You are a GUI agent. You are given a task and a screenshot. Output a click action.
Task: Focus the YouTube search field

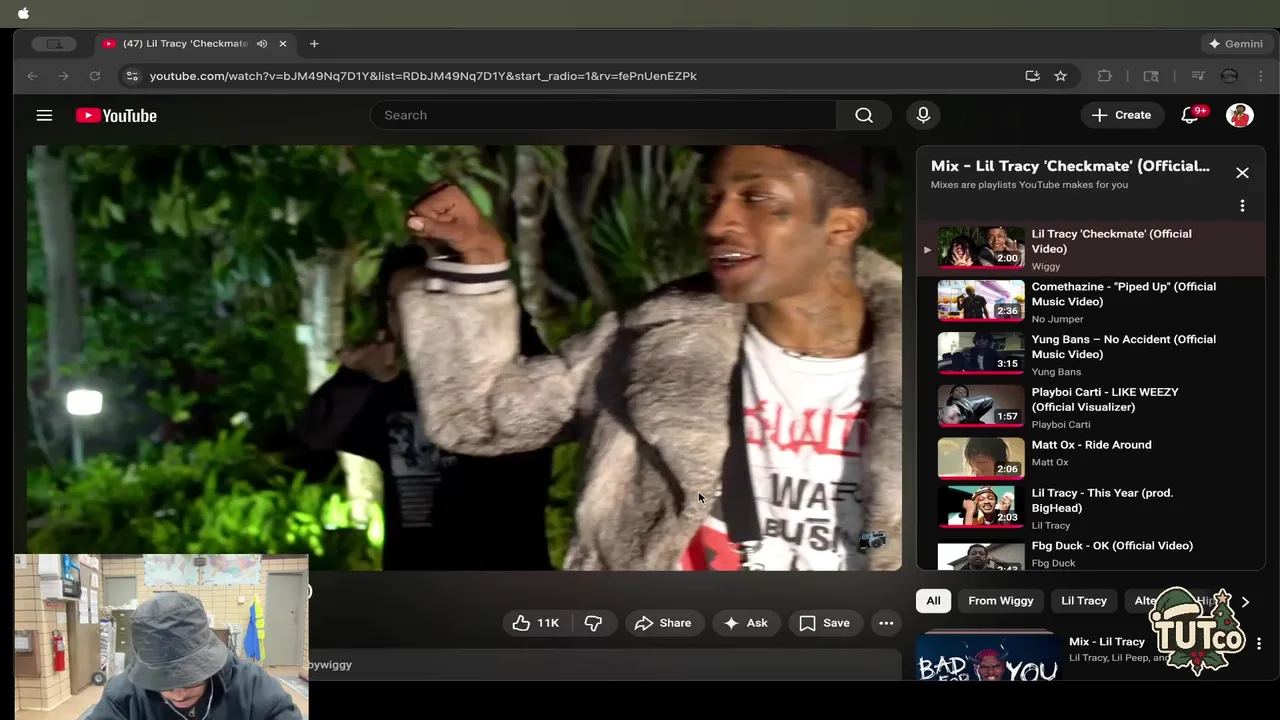tap(603, 115)
